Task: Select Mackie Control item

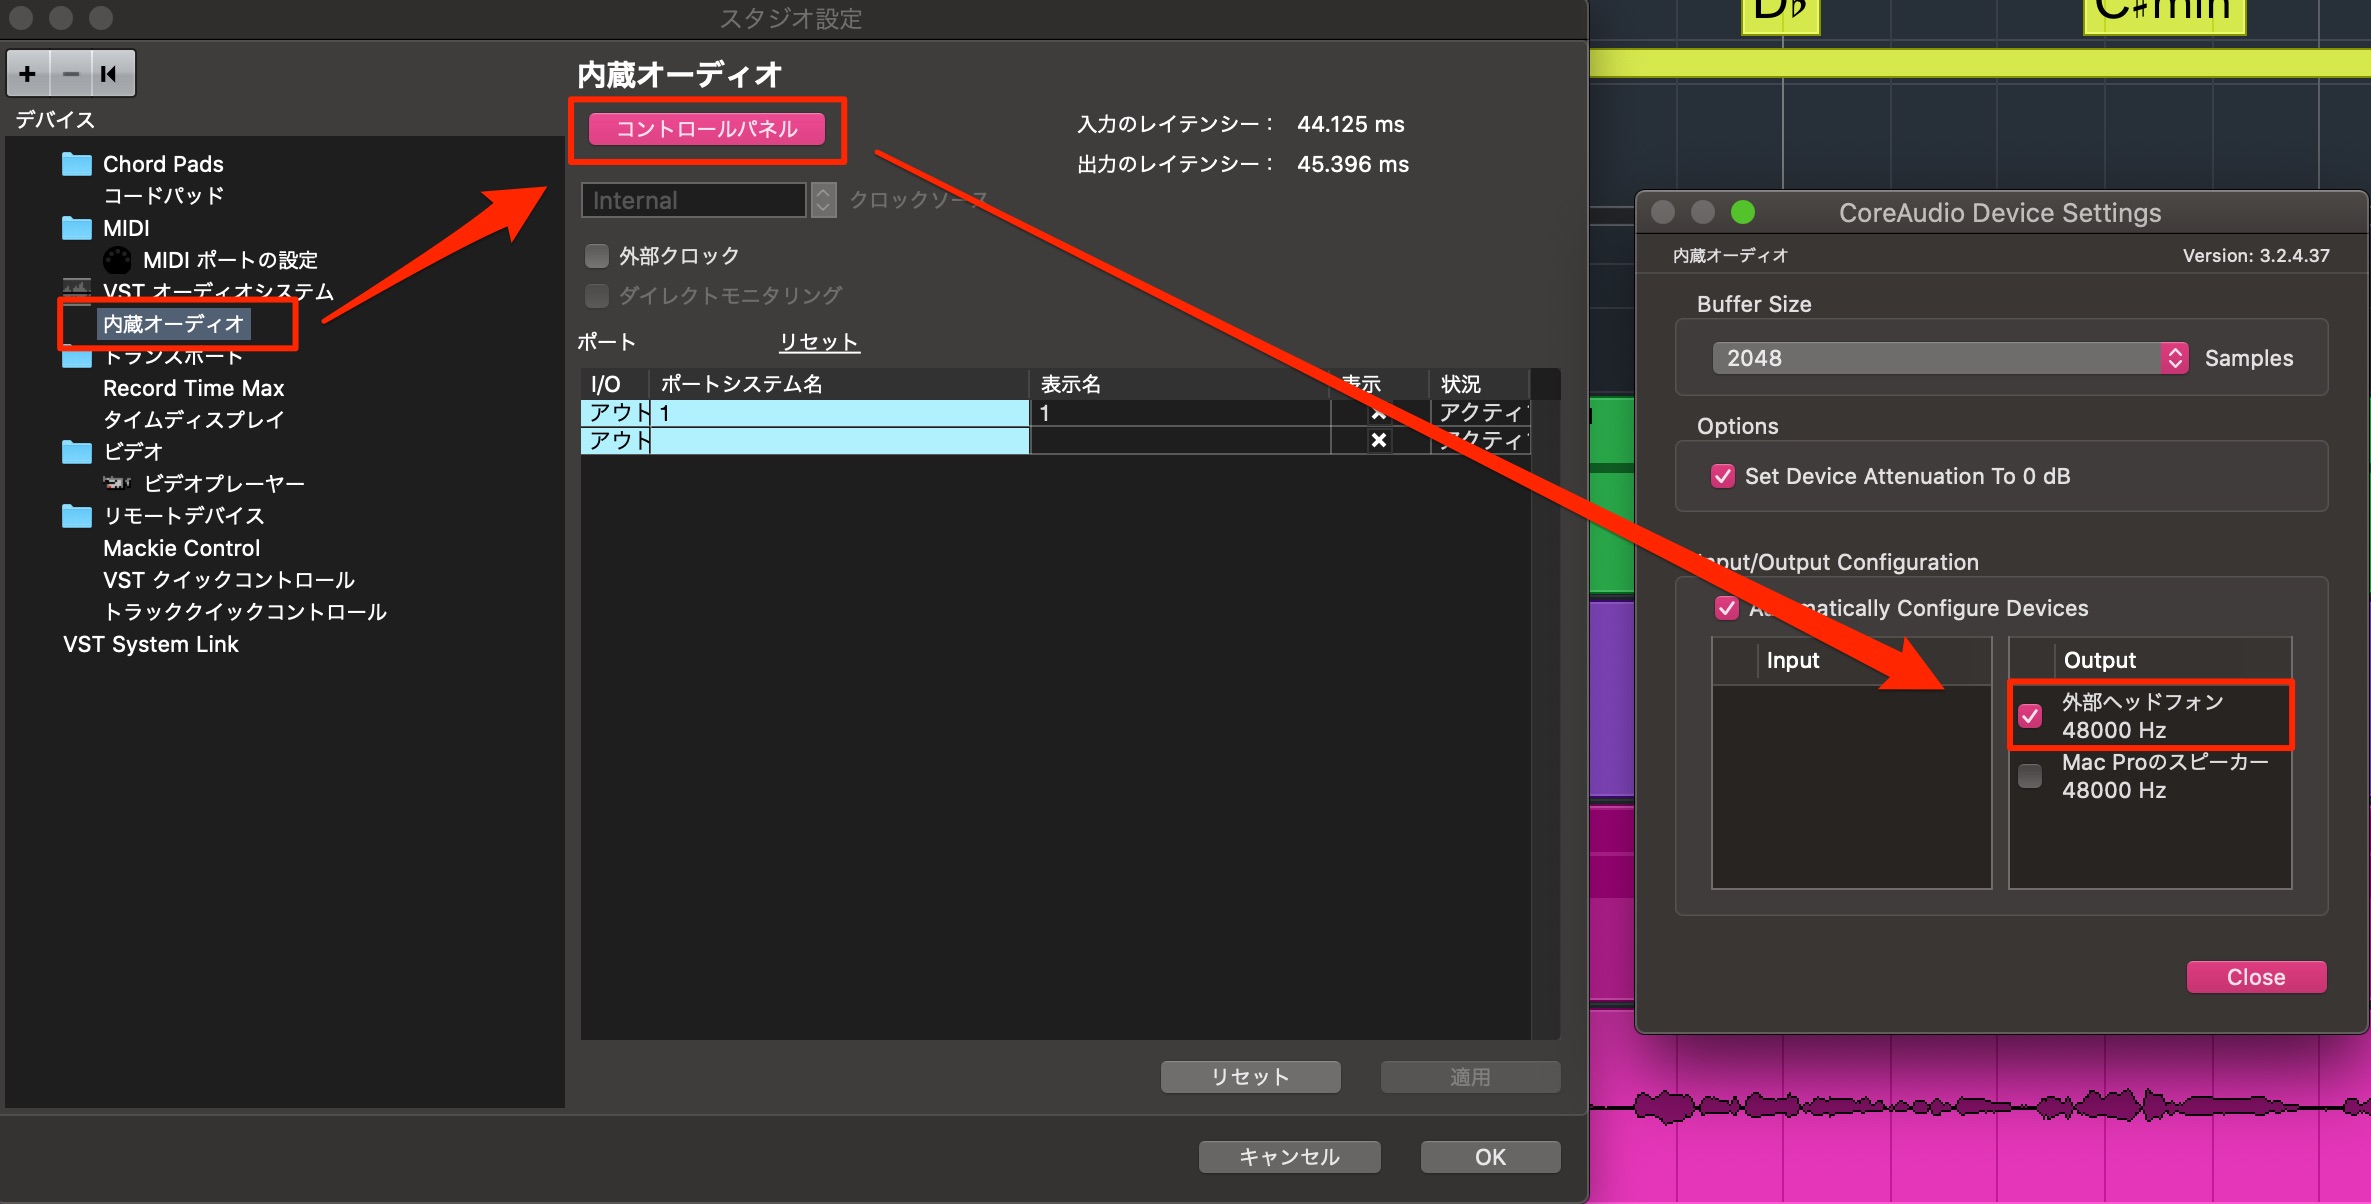Action: click(x=181, y=548)
